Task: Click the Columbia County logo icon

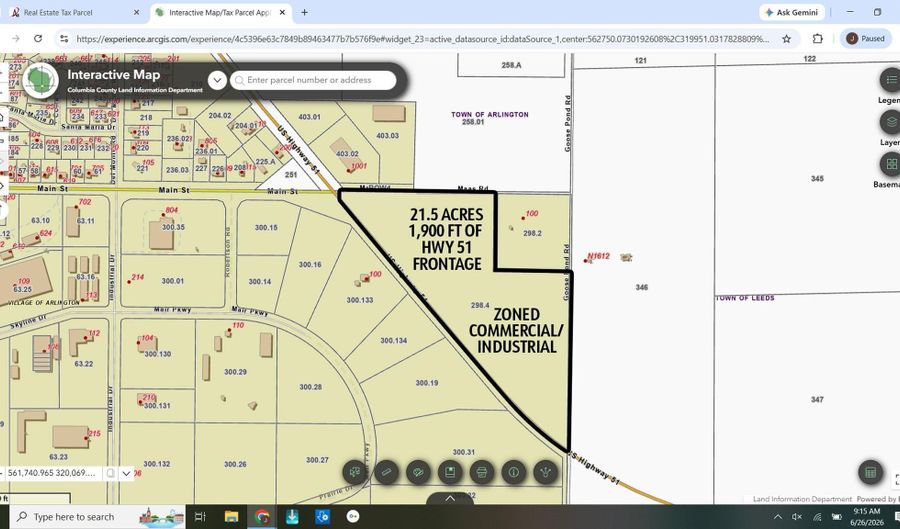Action: point(40,80)
